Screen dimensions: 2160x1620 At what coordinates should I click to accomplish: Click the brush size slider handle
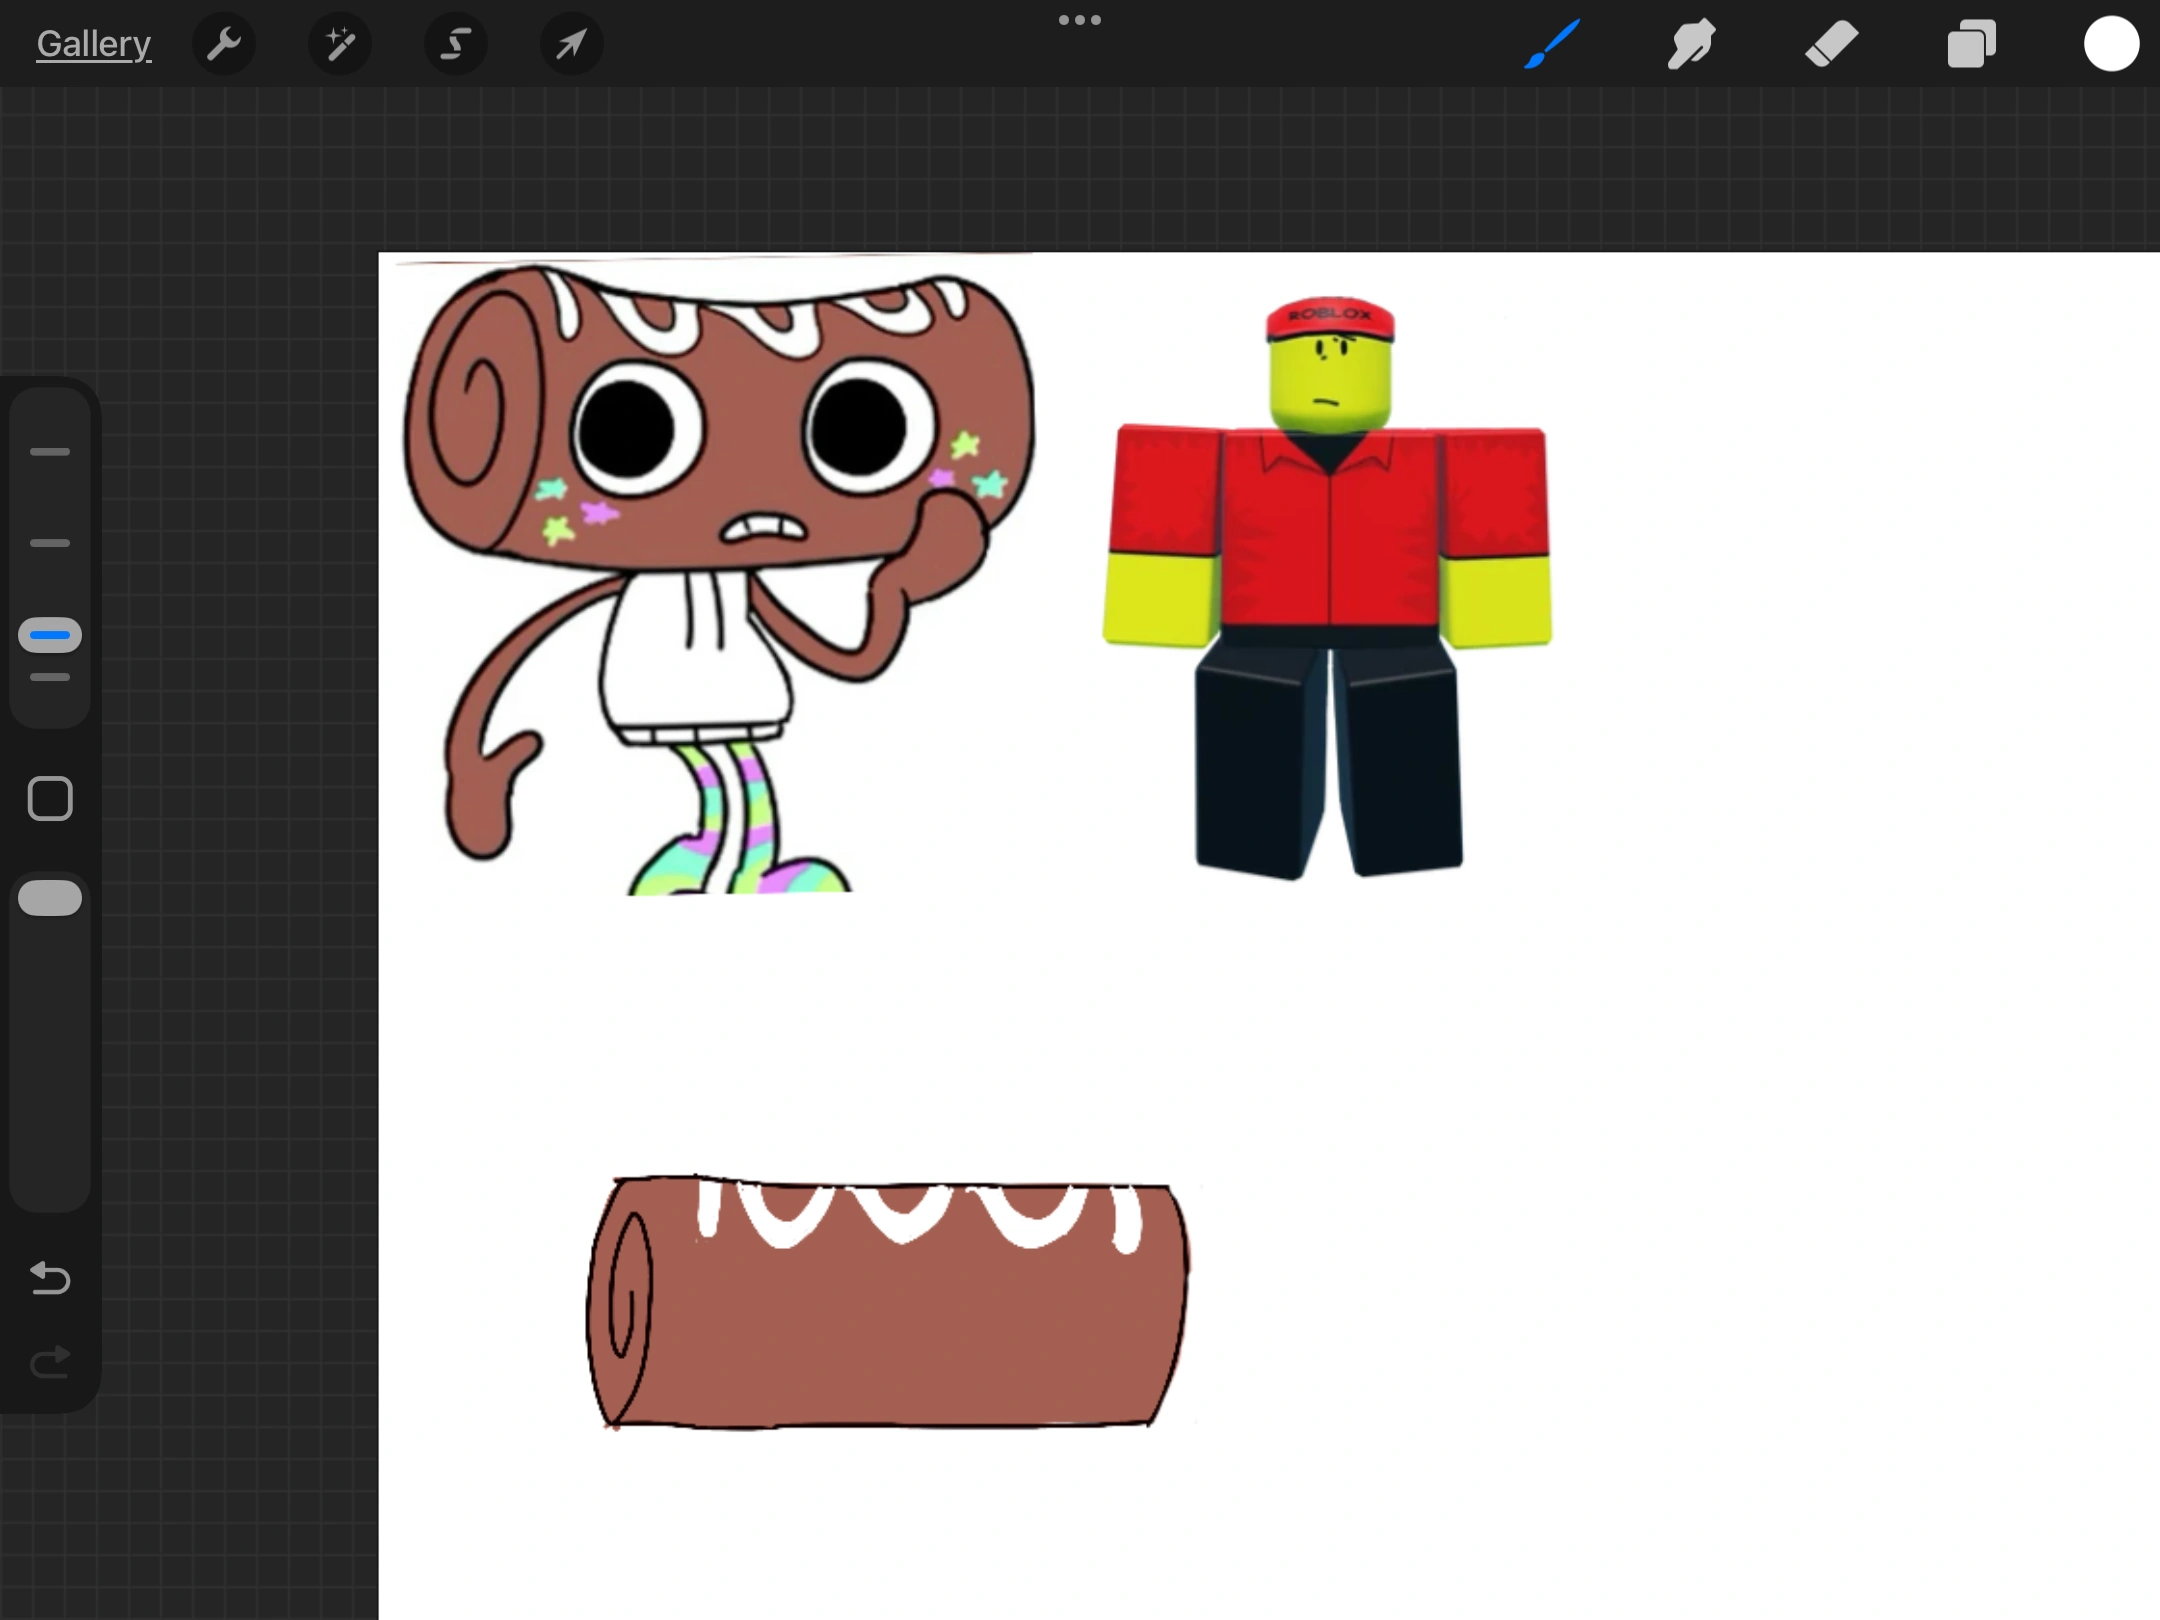click(50, 635)
